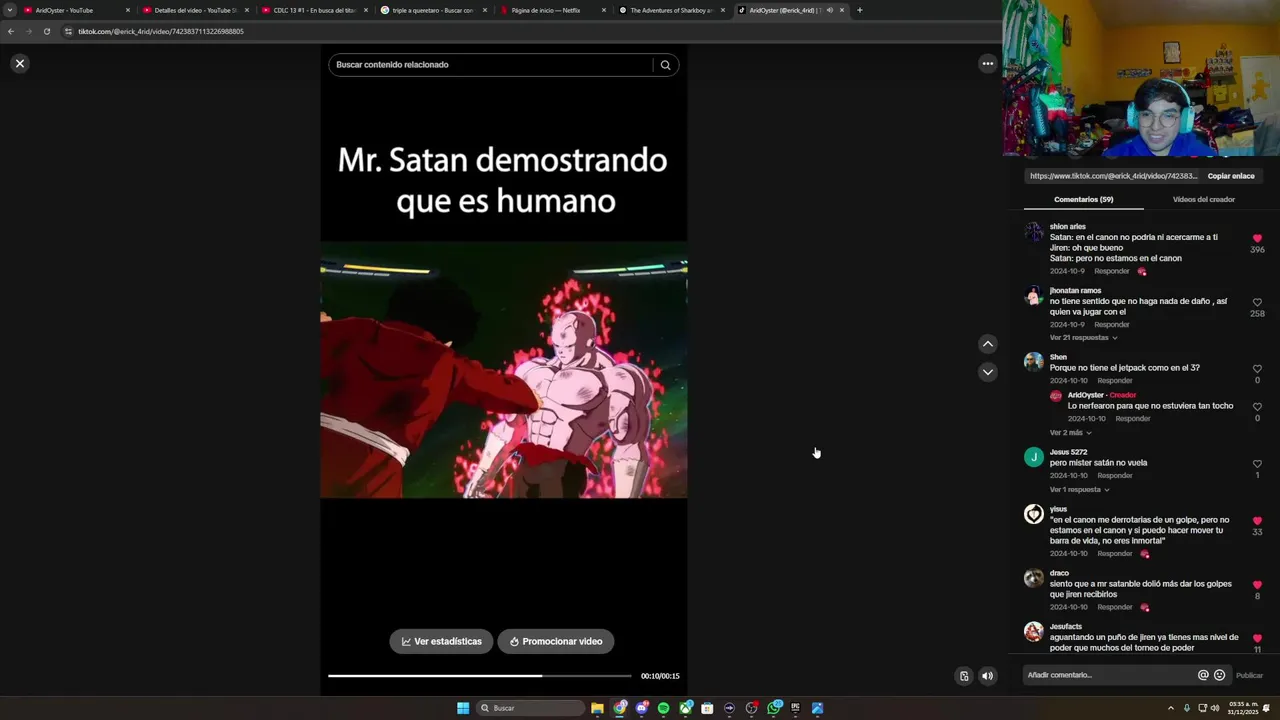Toggle video mute speaker icon

(987, 676)
